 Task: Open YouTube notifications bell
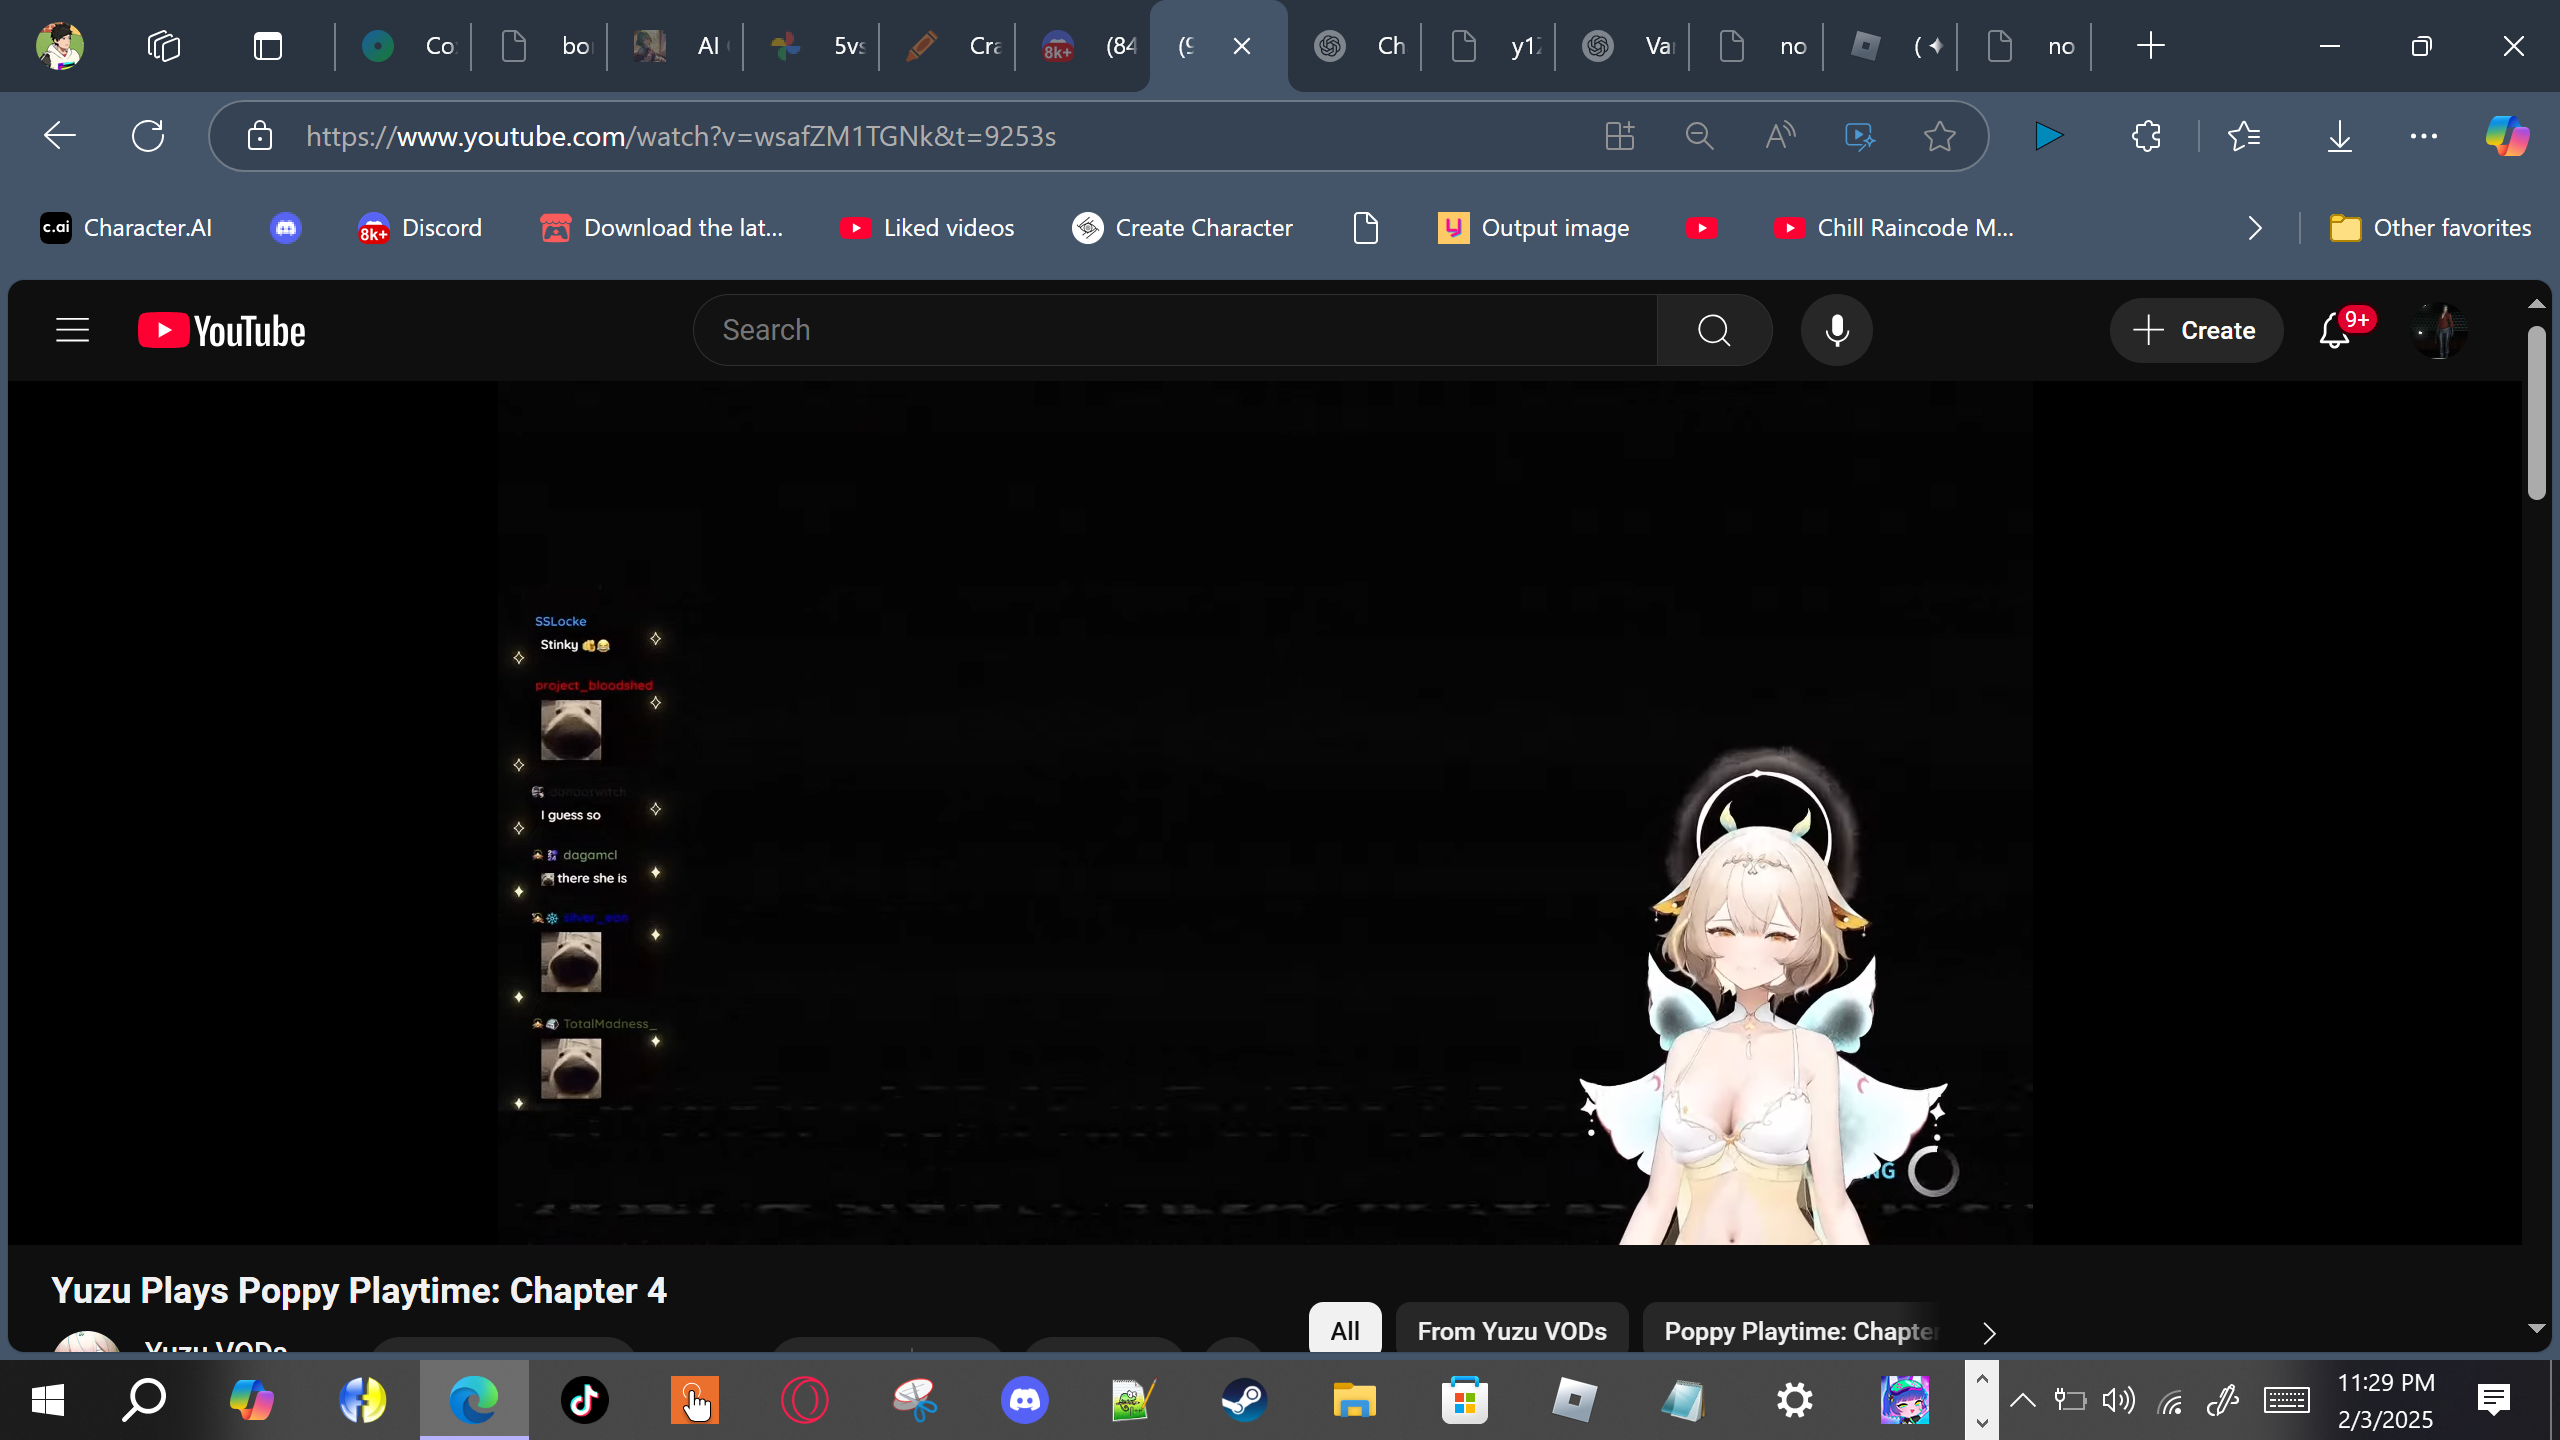[x=2335, y=330]
